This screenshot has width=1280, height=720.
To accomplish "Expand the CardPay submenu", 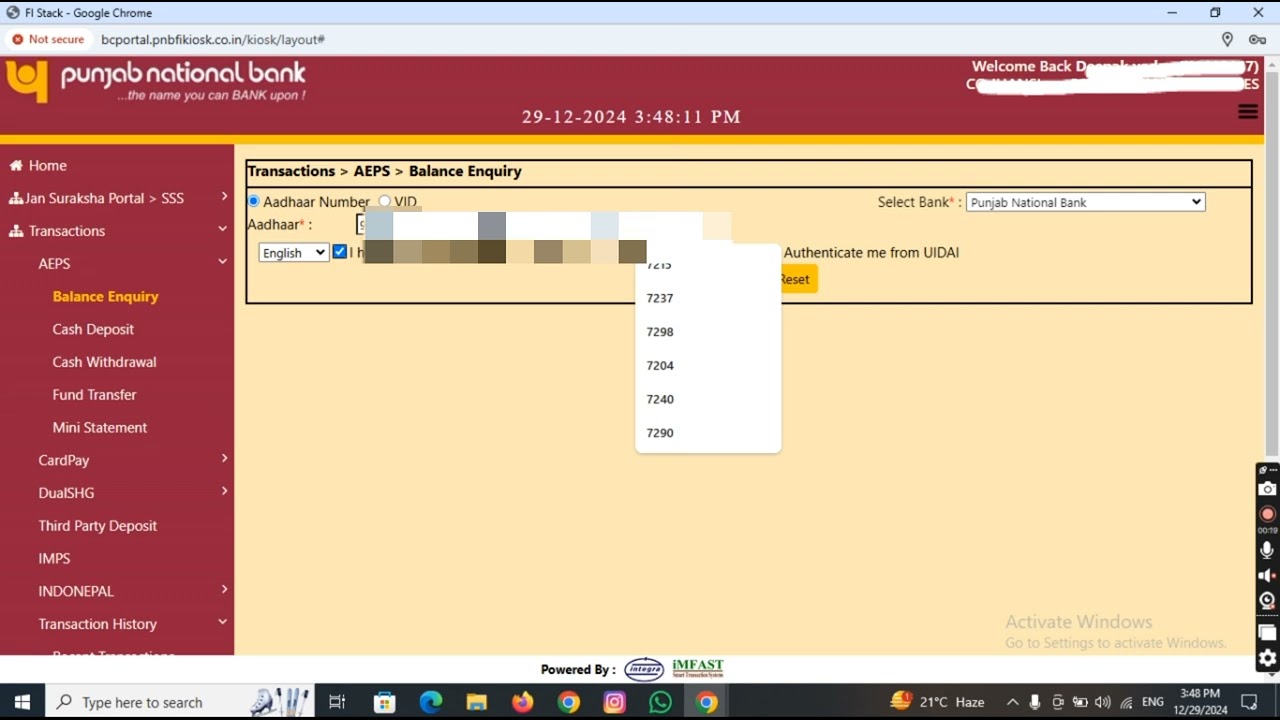I will 117,460.
